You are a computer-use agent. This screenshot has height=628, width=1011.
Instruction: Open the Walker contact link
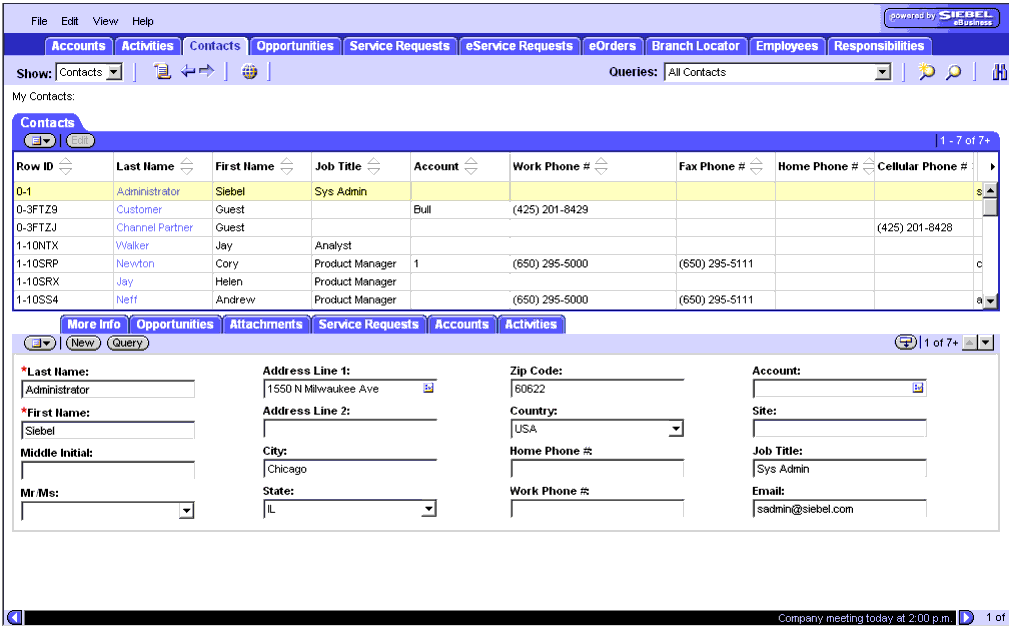pyautogui.click(x=132, y=246)
